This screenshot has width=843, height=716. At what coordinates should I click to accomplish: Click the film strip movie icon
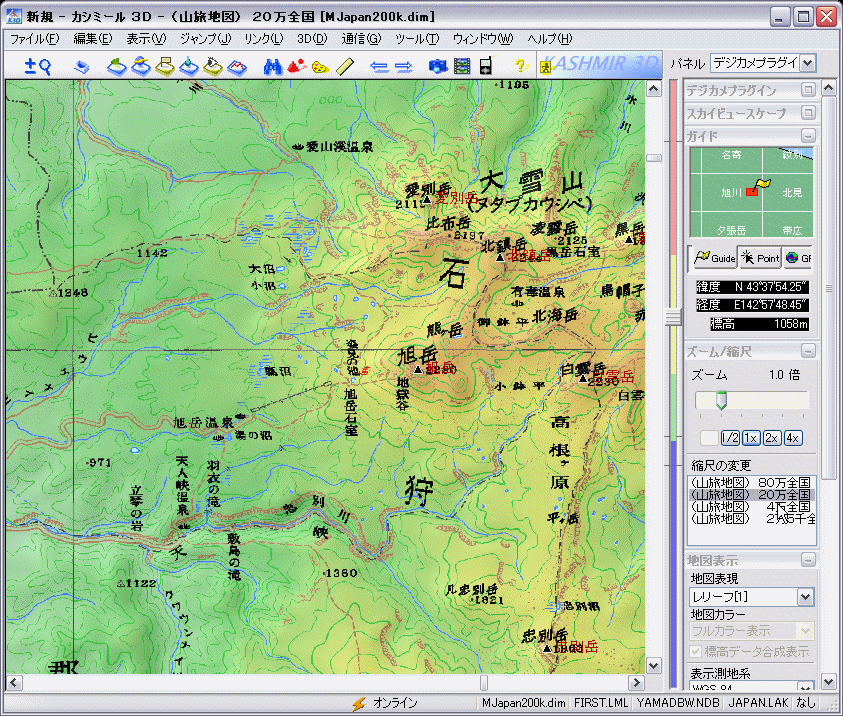tap(462, 66)
